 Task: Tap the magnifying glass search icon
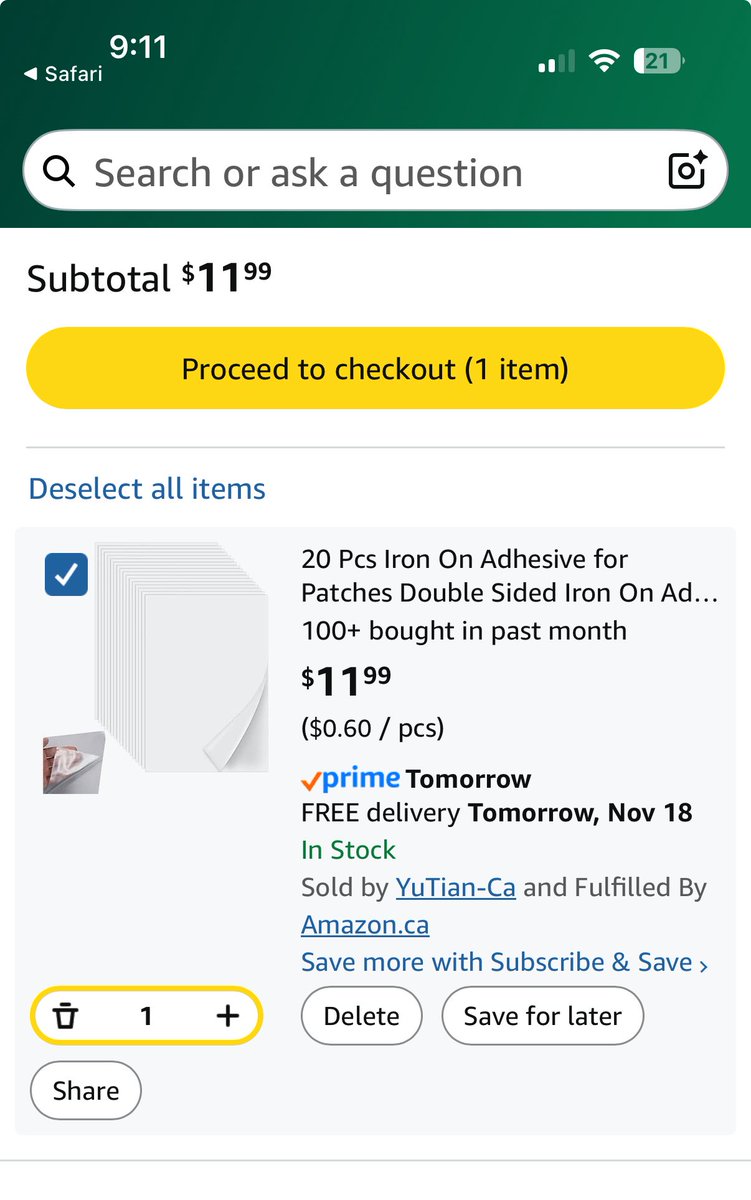pyautogui.click(x=60, y=172)
